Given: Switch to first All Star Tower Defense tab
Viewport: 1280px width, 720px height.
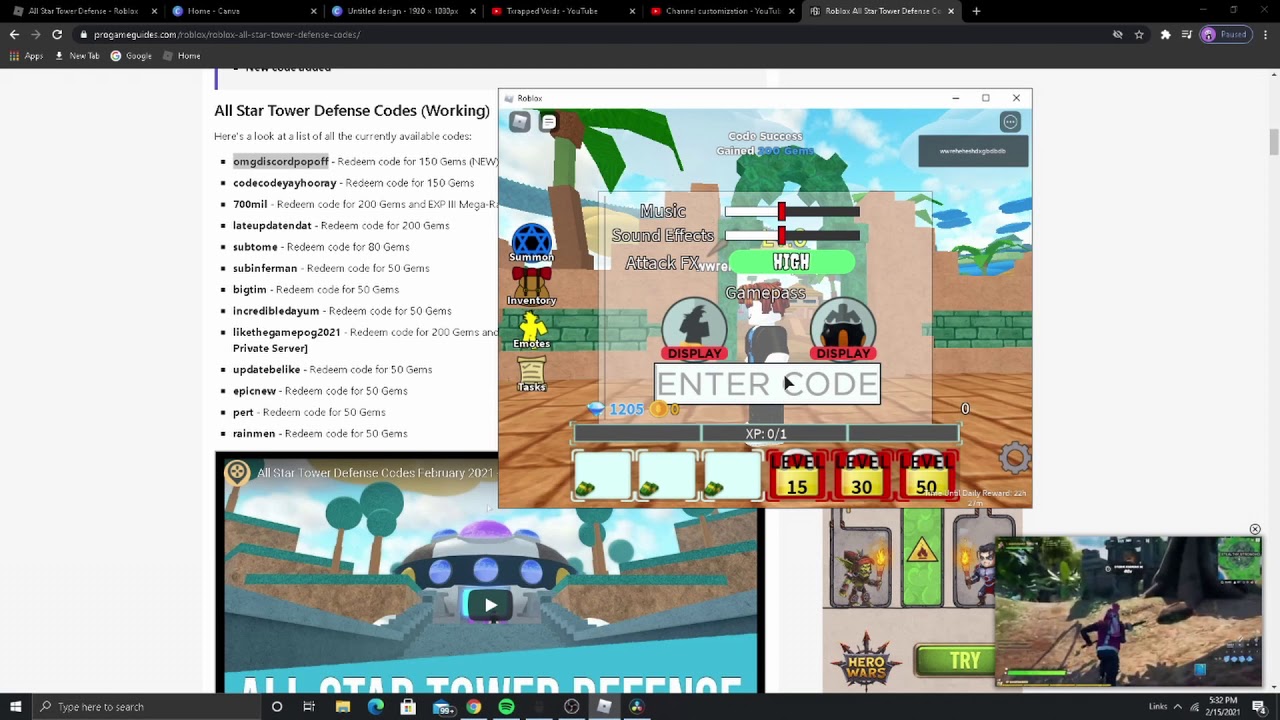Looking at the screenshot, I should coord(83,11).
